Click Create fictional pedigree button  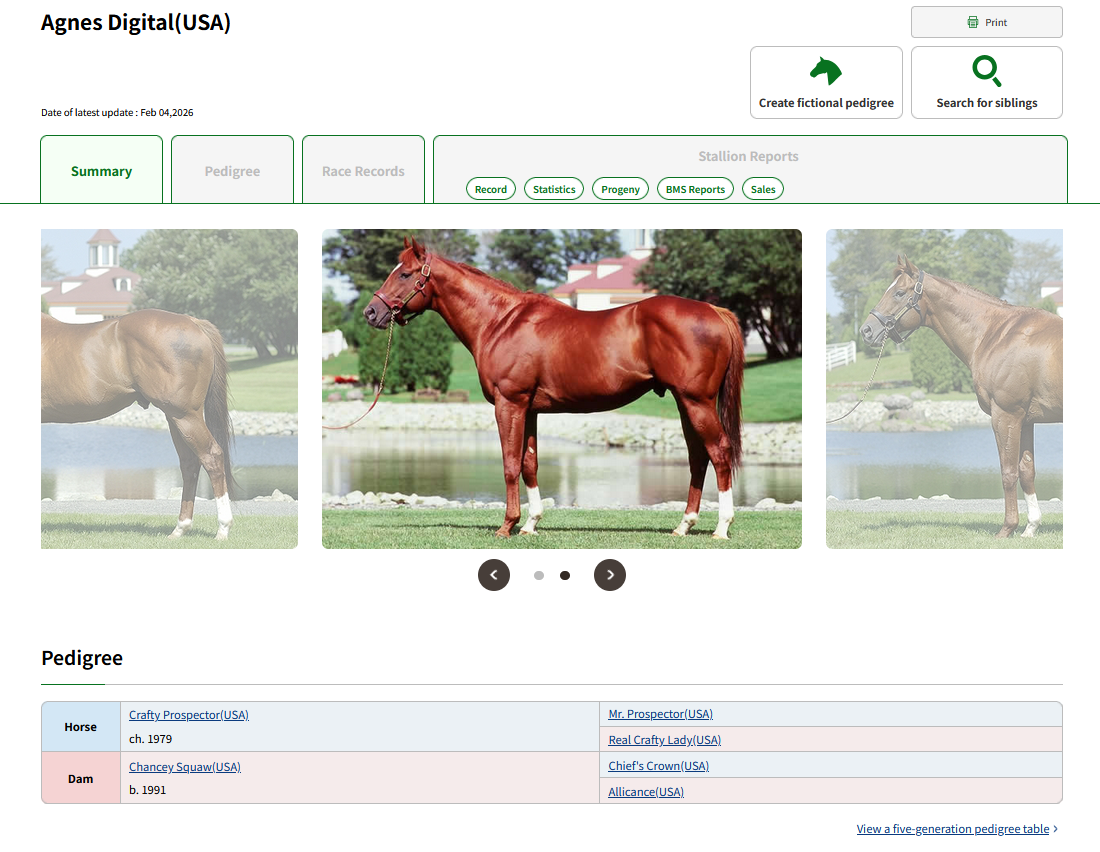(826, 83)
